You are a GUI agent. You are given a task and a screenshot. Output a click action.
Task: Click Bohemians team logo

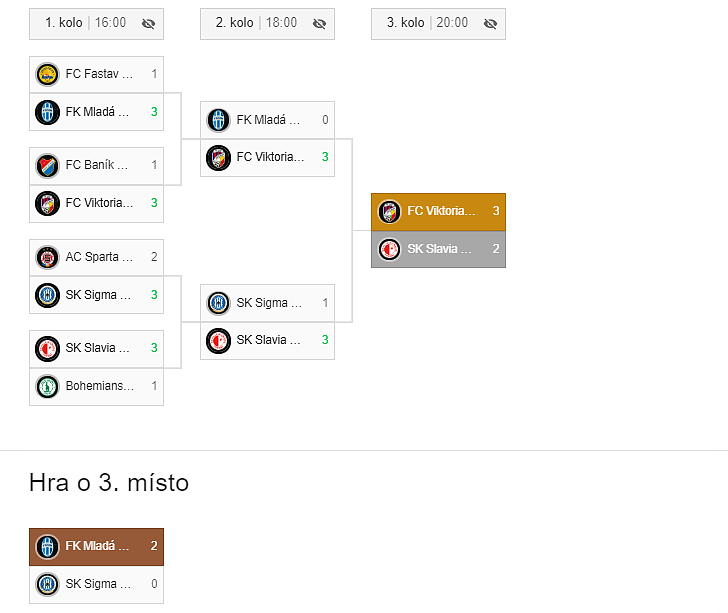(47, 386)
